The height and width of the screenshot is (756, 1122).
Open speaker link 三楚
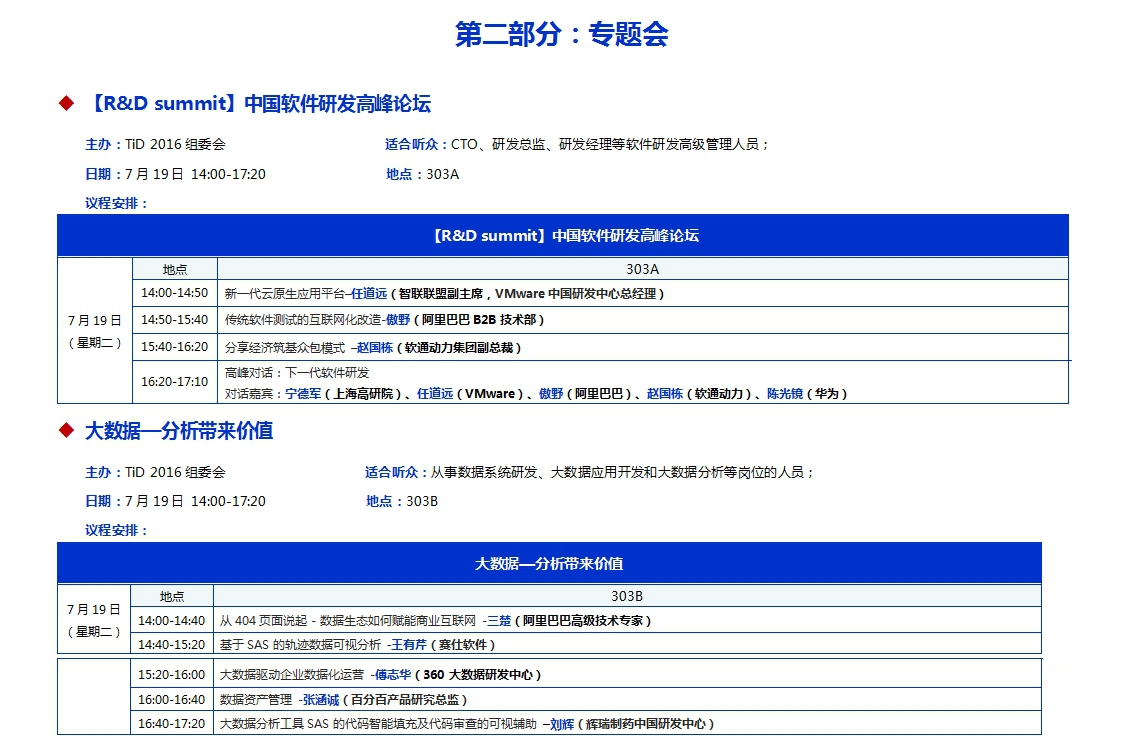(x=498, y=621)
